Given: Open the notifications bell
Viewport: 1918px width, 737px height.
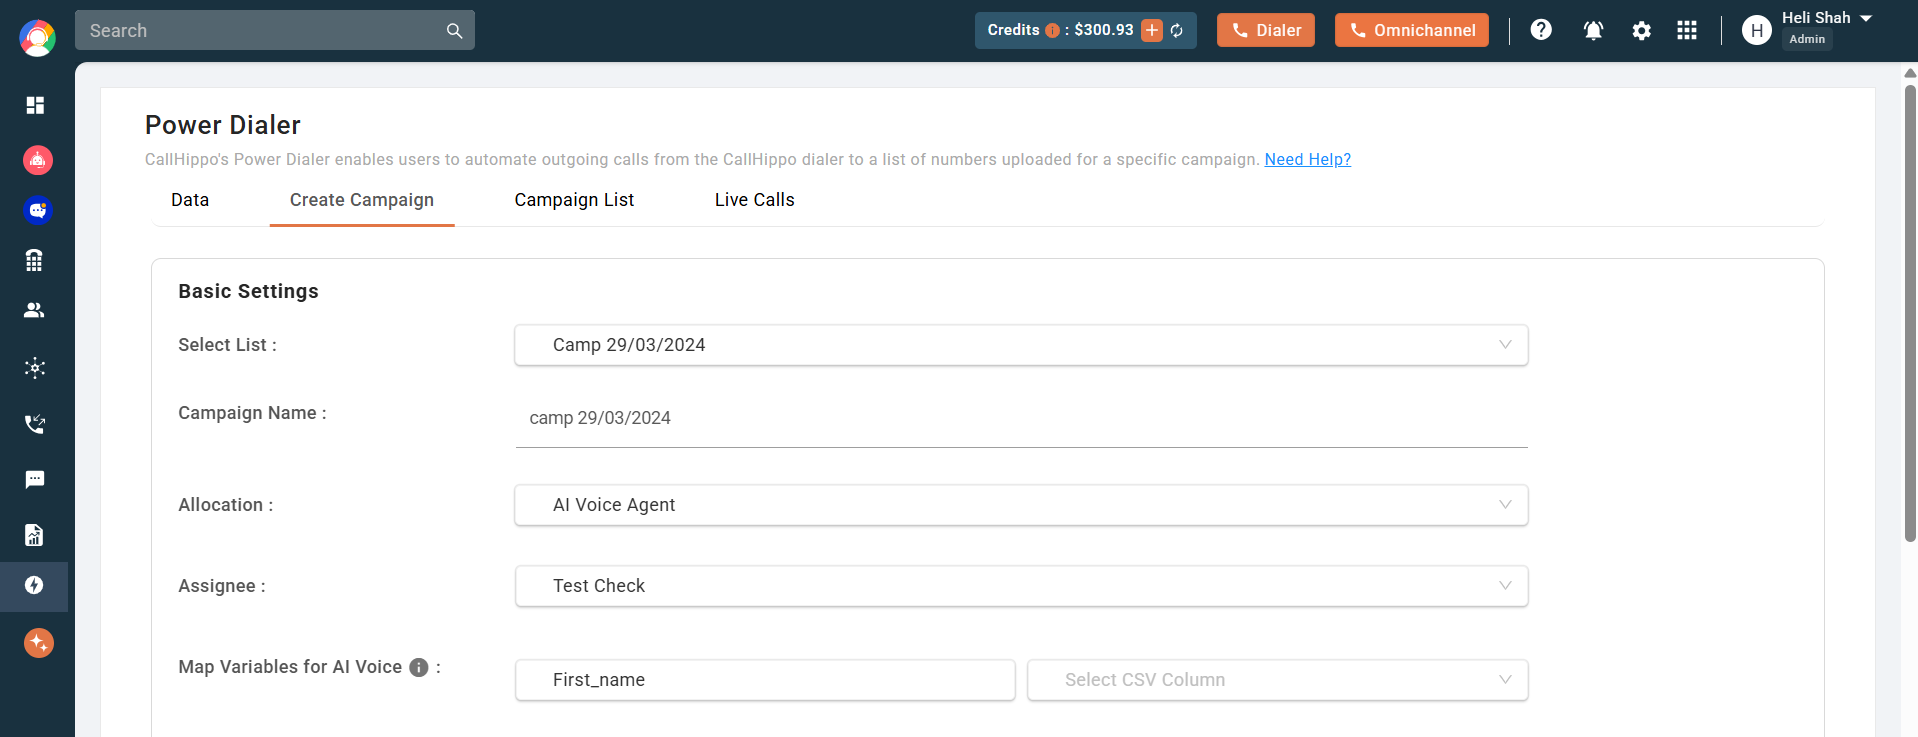Looking at the screenshot, I should pos(1593,31).
